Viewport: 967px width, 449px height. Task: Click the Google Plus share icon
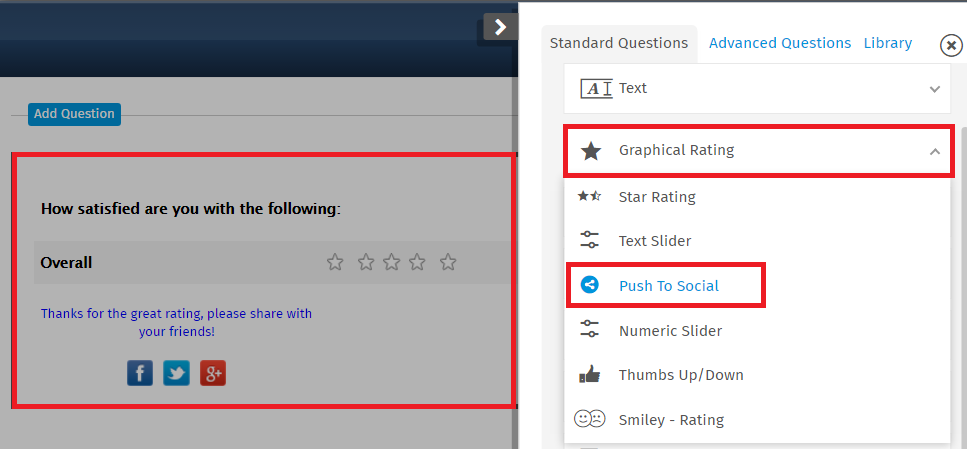[213, 373]
